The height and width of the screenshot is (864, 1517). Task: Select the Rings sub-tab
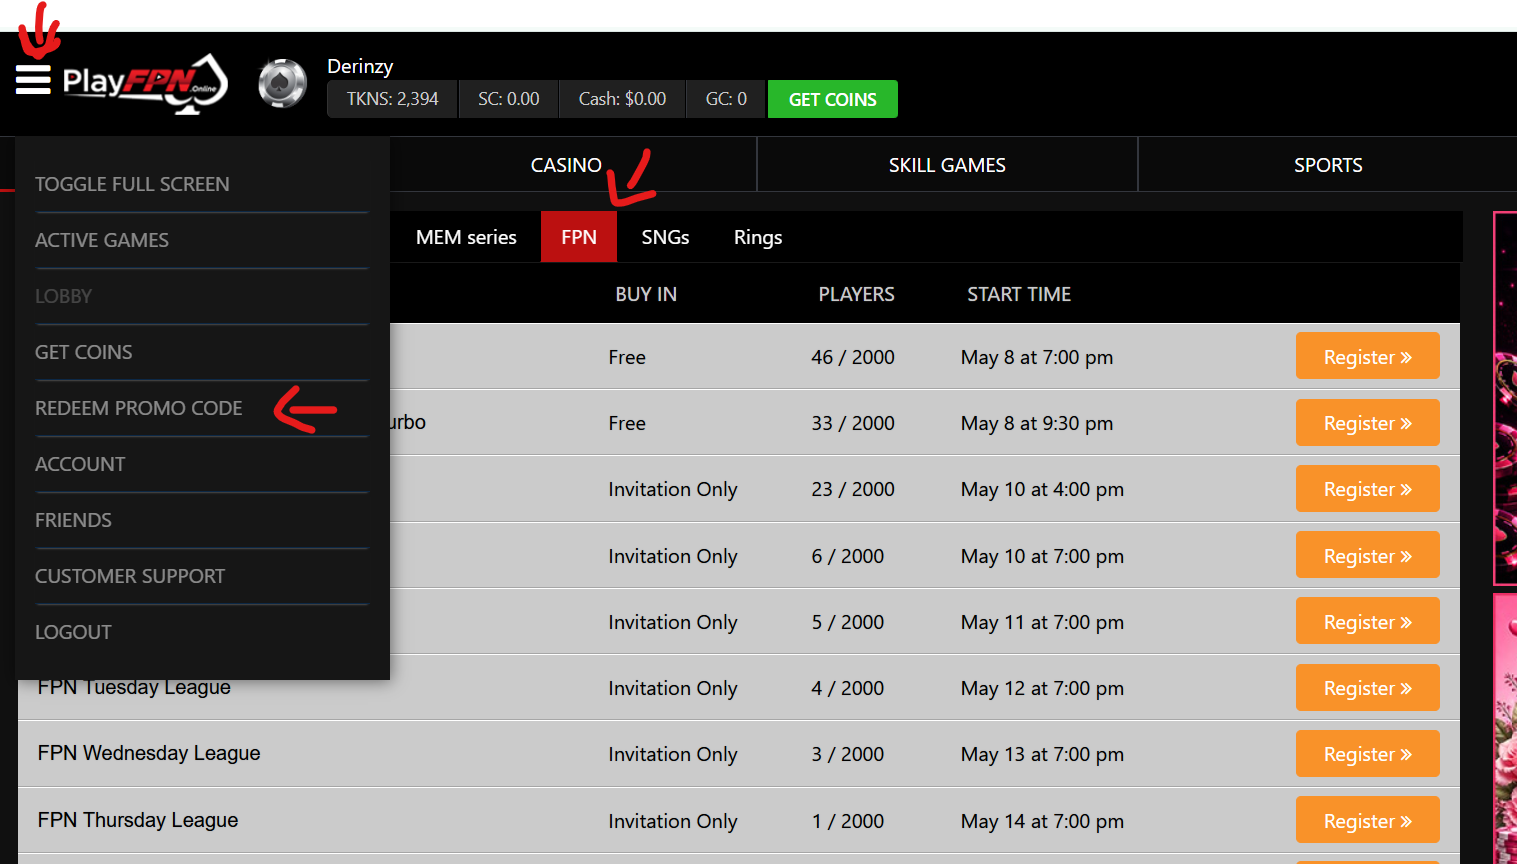point(758,237)
